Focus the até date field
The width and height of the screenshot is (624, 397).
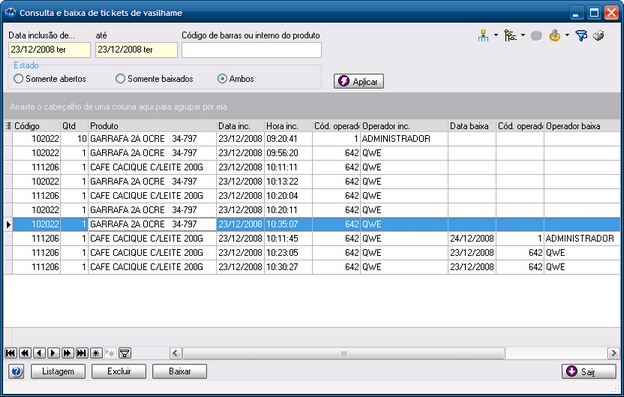pos(136,50)
